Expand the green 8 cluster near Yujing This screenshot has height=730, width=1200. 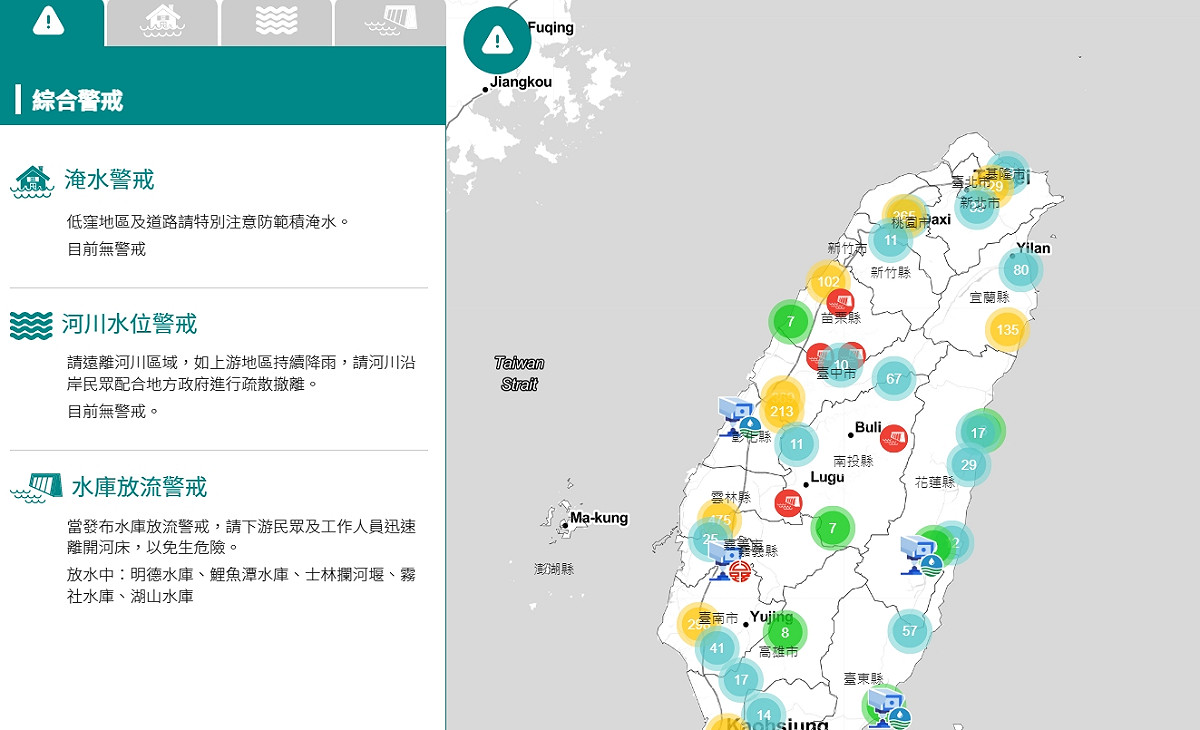point(785,632)
